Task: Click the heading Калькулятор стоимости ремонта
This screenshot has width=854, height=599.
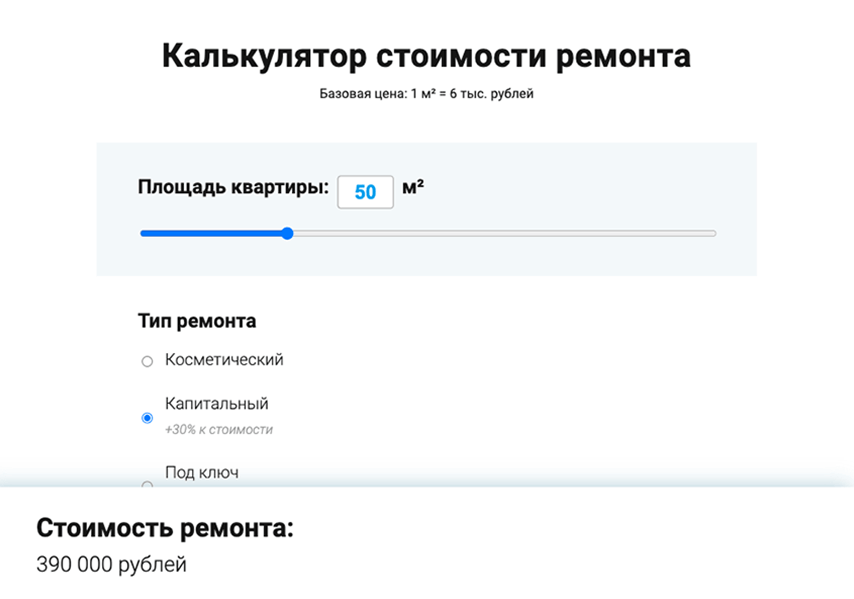Action: click(x=426, y=56)
